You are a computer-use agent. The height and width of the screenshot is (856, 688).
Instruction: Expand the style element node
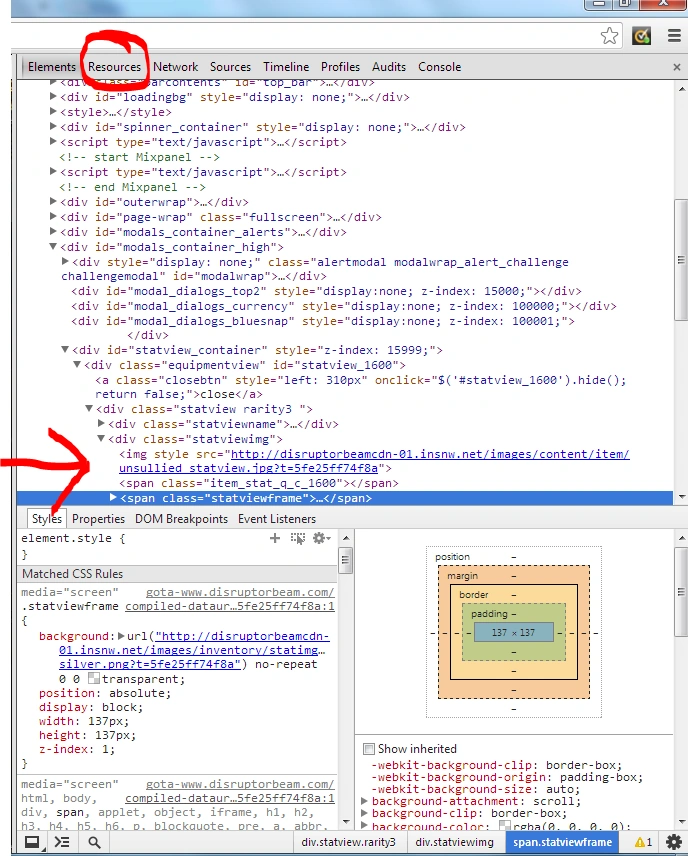point(54,111)
